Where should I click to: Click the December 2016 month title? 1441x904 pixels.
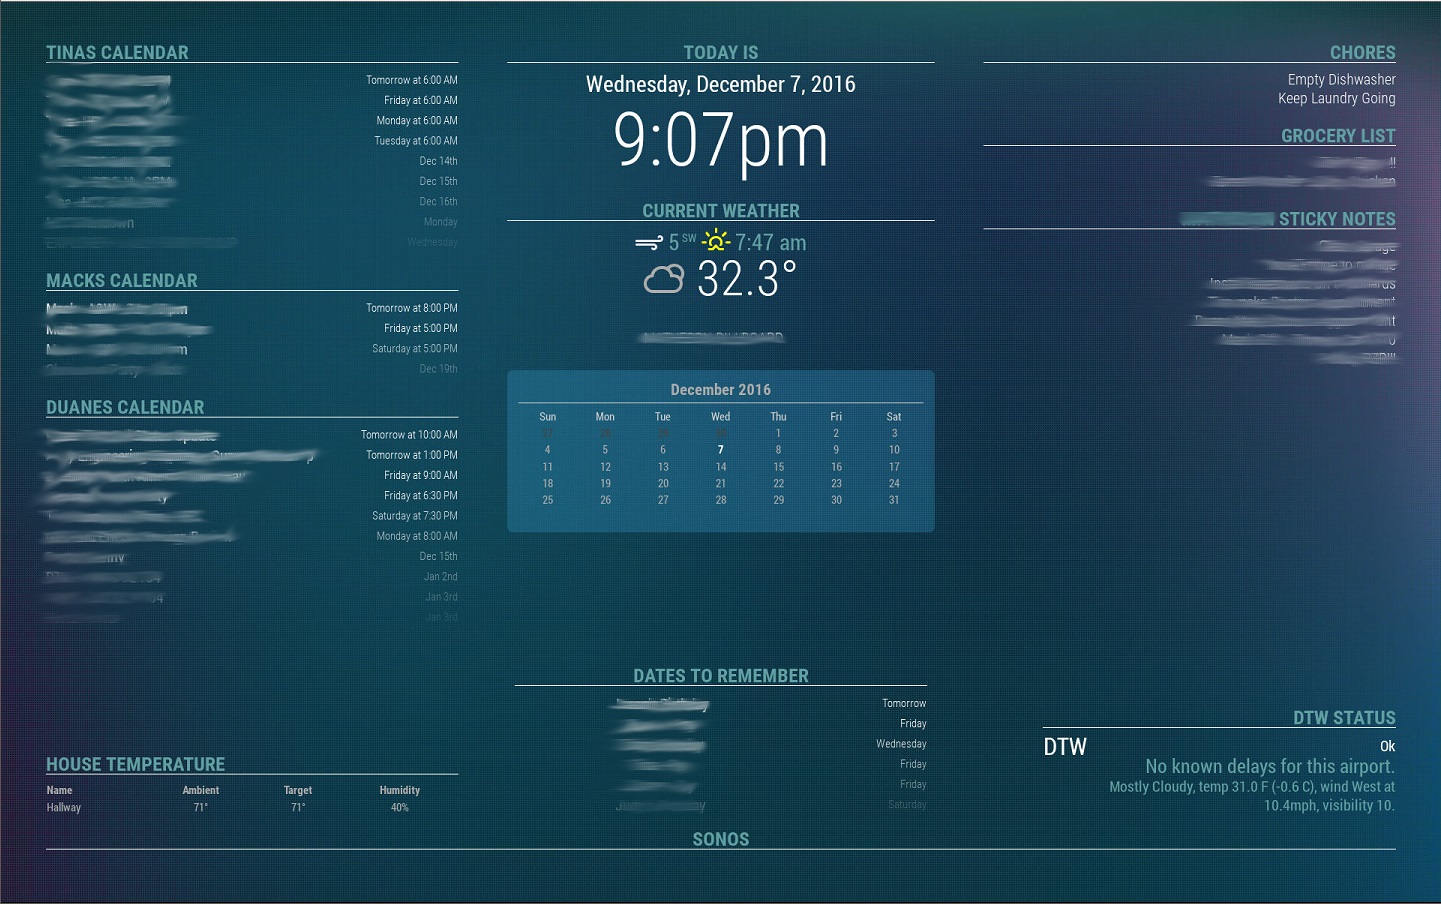point(720,390)
